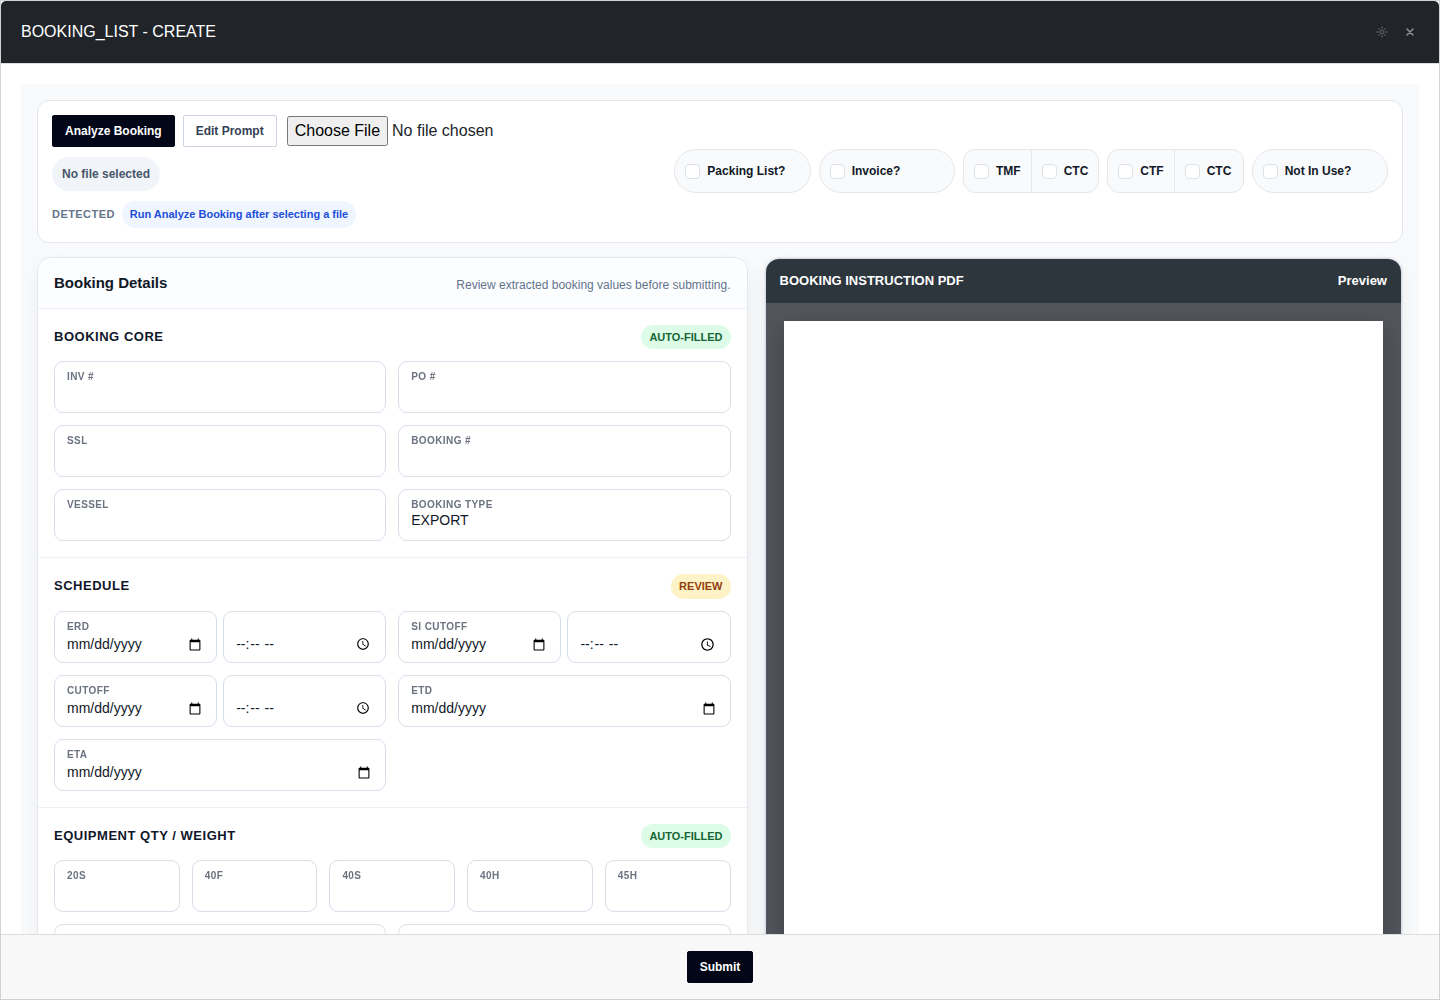
Task: Tick the Invoice? checkbox
Action: pyautogui.click(x=838, y=171)
